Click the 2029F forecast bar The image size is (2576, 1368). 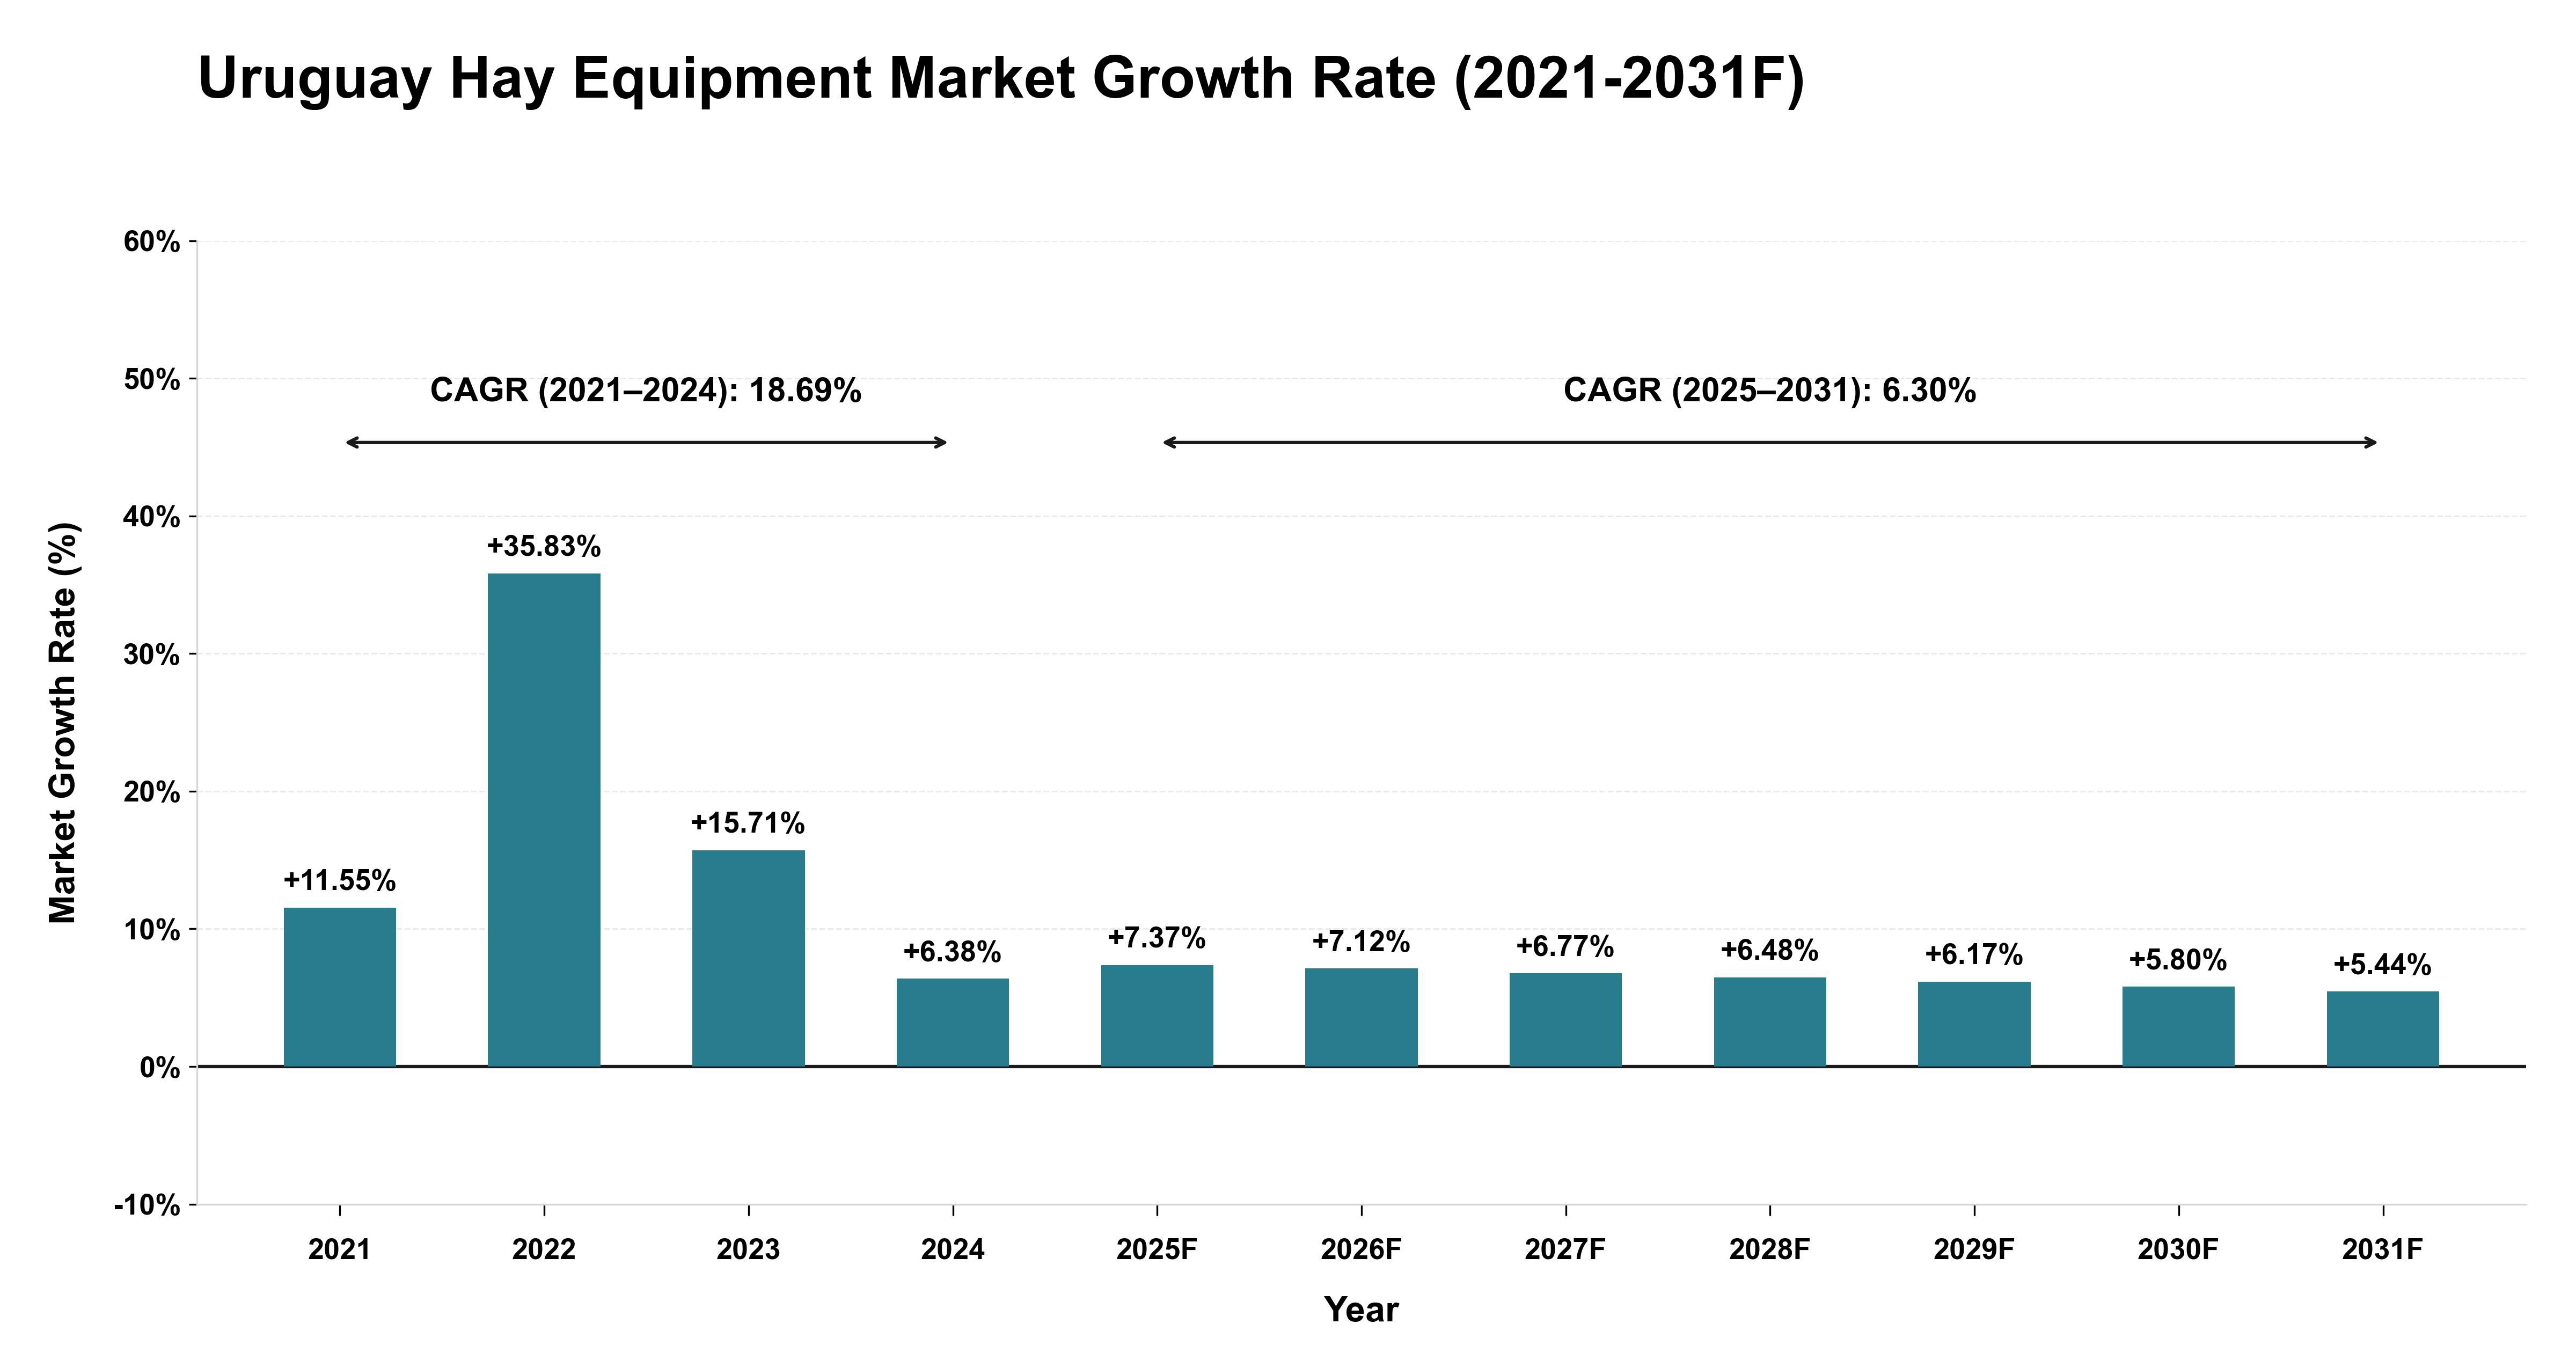coord(1974,1024)
